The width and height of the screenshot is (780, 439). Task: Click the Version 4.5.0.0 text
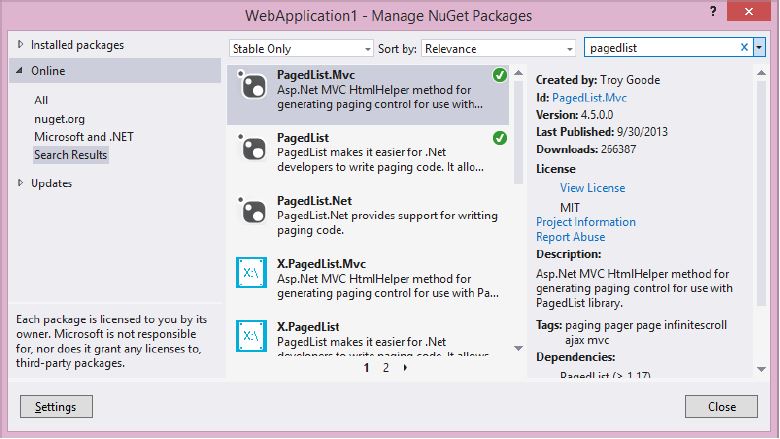[x=574, y=115]
